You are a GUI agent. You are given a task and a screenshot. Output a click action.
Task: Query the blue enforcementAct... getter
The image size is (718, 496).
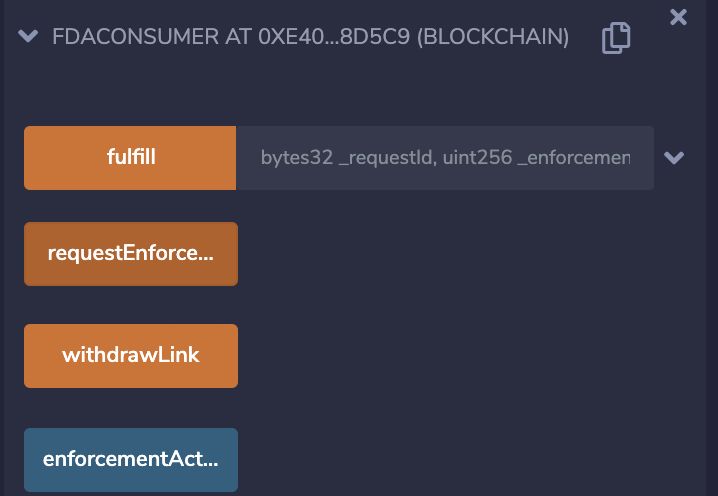click(x=131, y=460)
